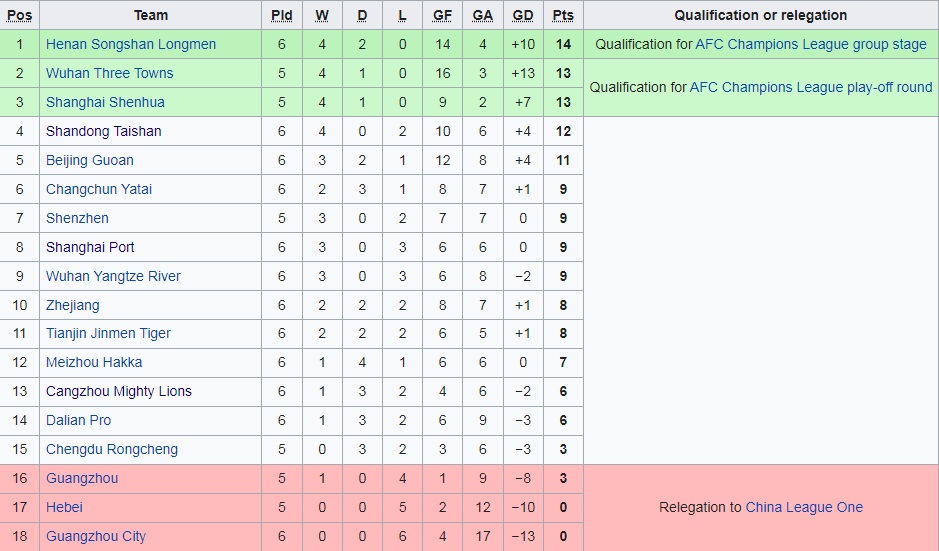Open the Changchun Yatai link
Viewport: 939px width, 551px height.
tap(99, 189)
